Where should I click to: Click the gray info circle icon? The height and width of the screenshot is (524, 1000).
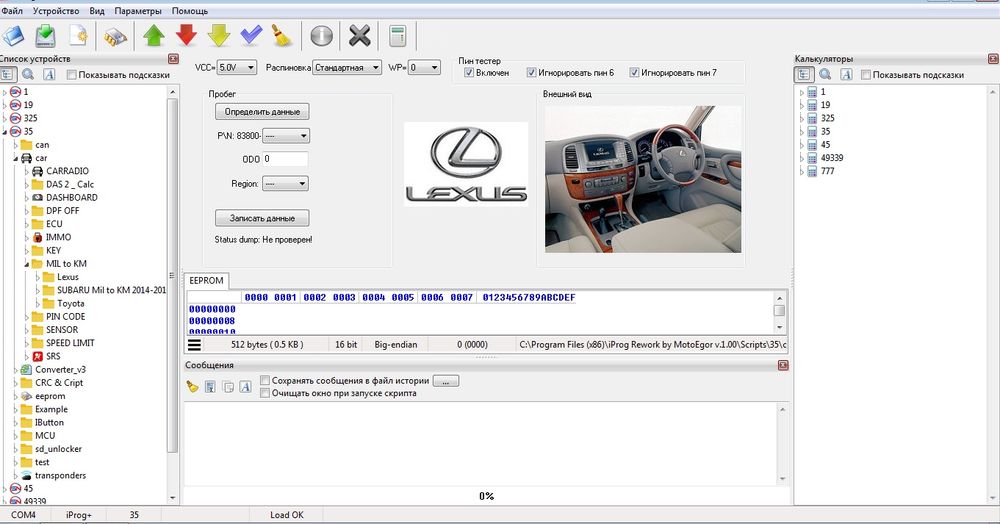(321, 36)
